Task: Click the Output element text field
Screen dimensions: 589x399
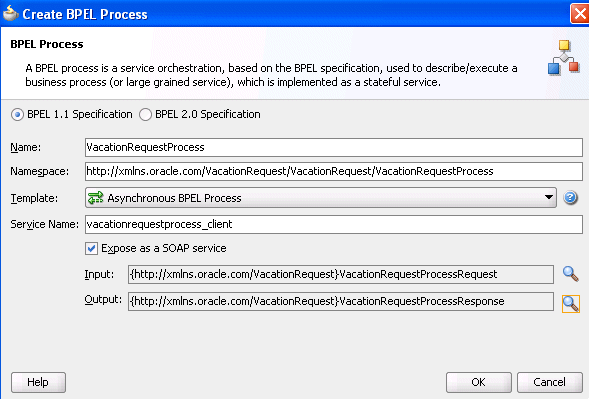Action: click(341, 301)
